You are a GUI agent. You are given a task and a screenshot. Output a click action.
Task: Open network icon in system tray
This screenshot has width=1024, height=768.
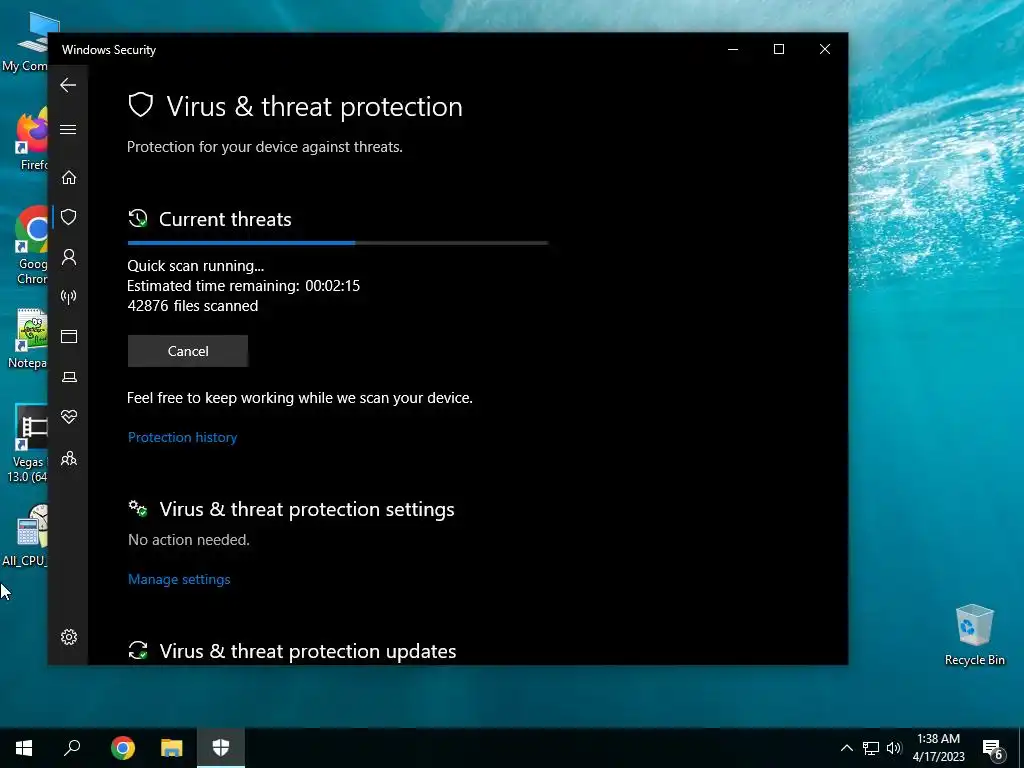(871, 748)
